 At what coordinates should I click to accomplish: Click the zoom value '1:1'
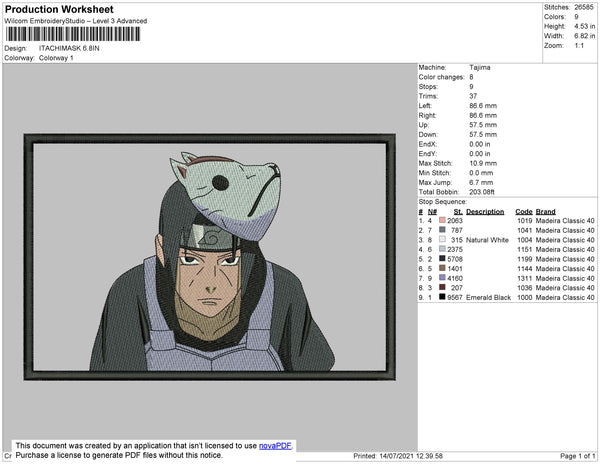(x=579, y=46)
